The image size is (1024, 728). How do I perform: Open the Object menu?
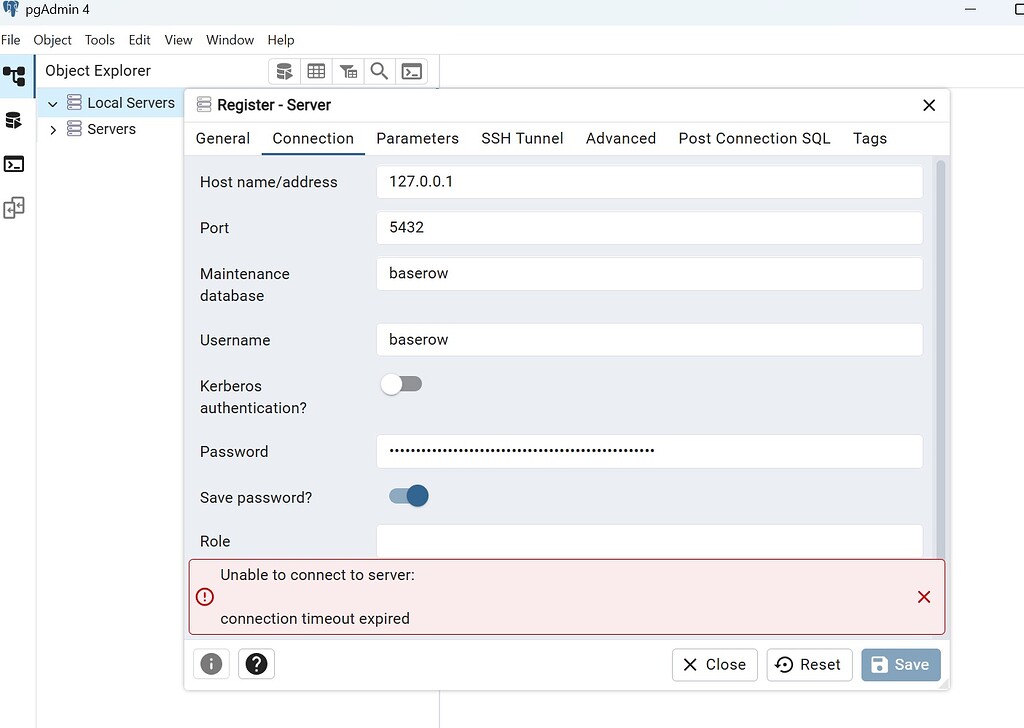[x=52, y=40]
